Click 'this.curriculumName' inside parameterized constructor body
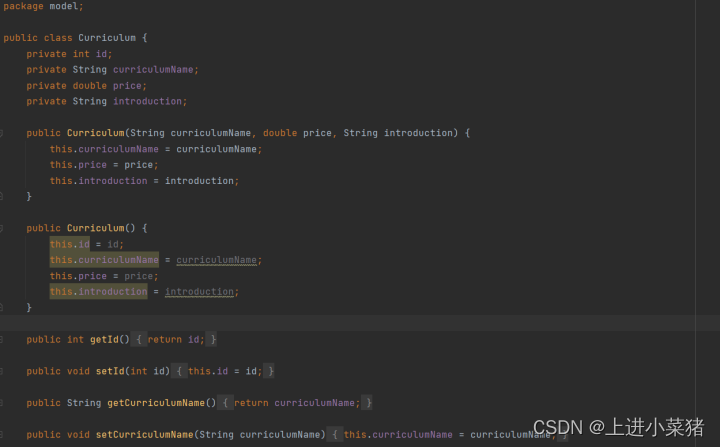Screen dimensions: 721x447 104,149
